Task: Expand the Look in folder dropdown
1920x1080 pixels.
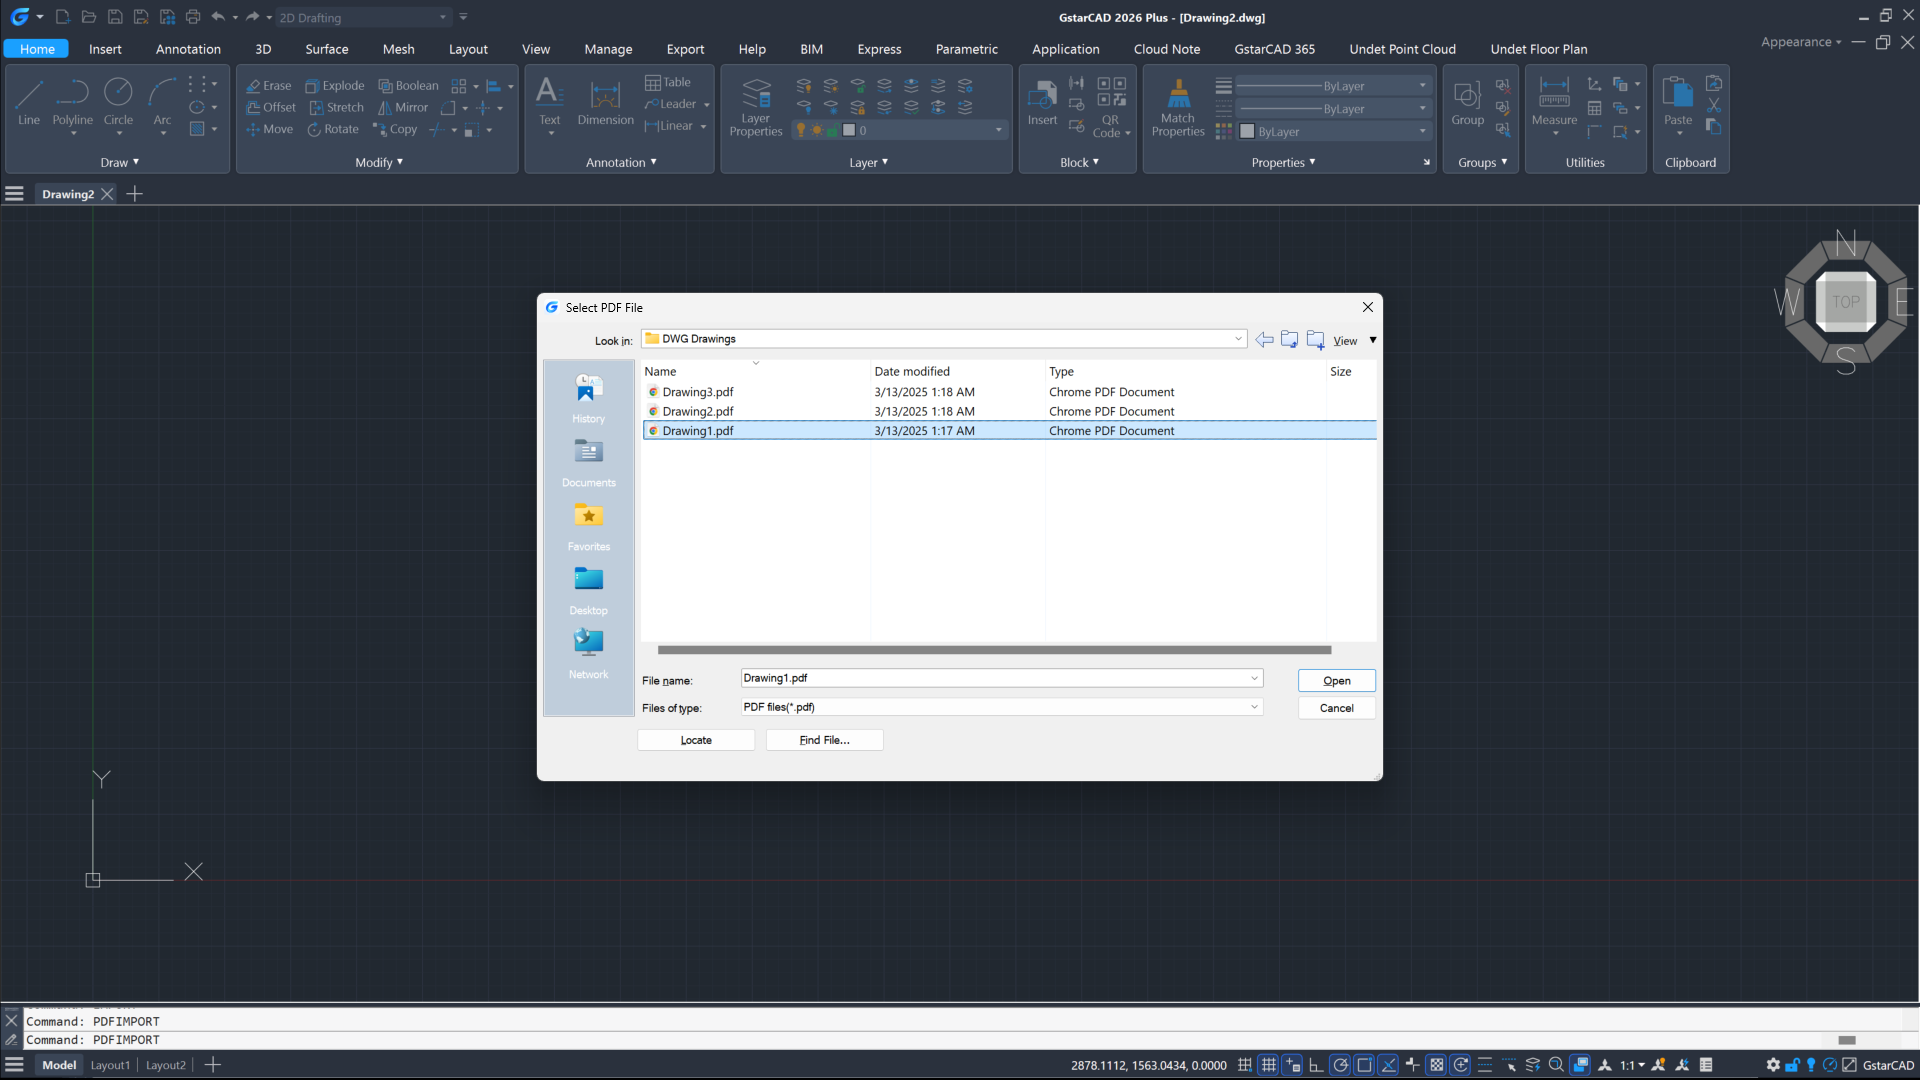Action: pyautogui.click(x=1238, y=339)
